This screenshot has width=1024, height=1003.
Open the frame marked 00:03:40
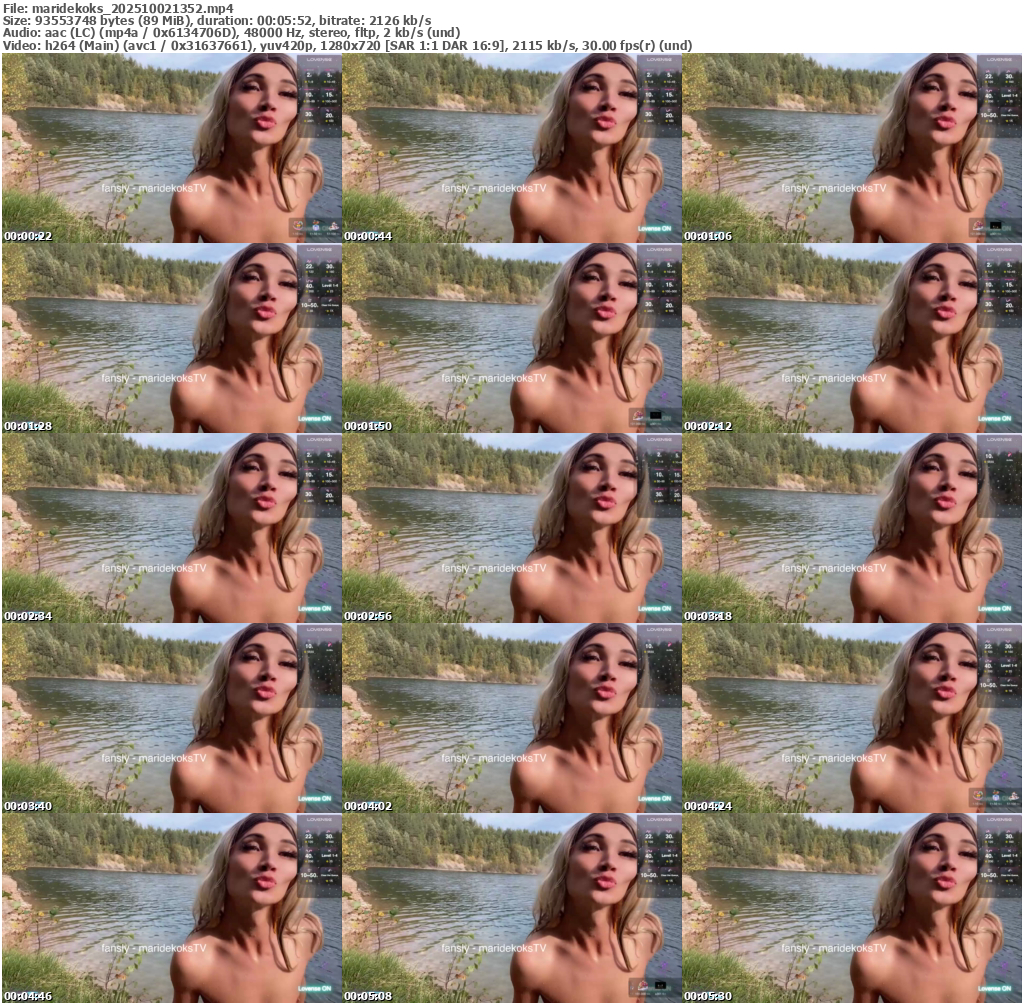(x=172, y=718)
